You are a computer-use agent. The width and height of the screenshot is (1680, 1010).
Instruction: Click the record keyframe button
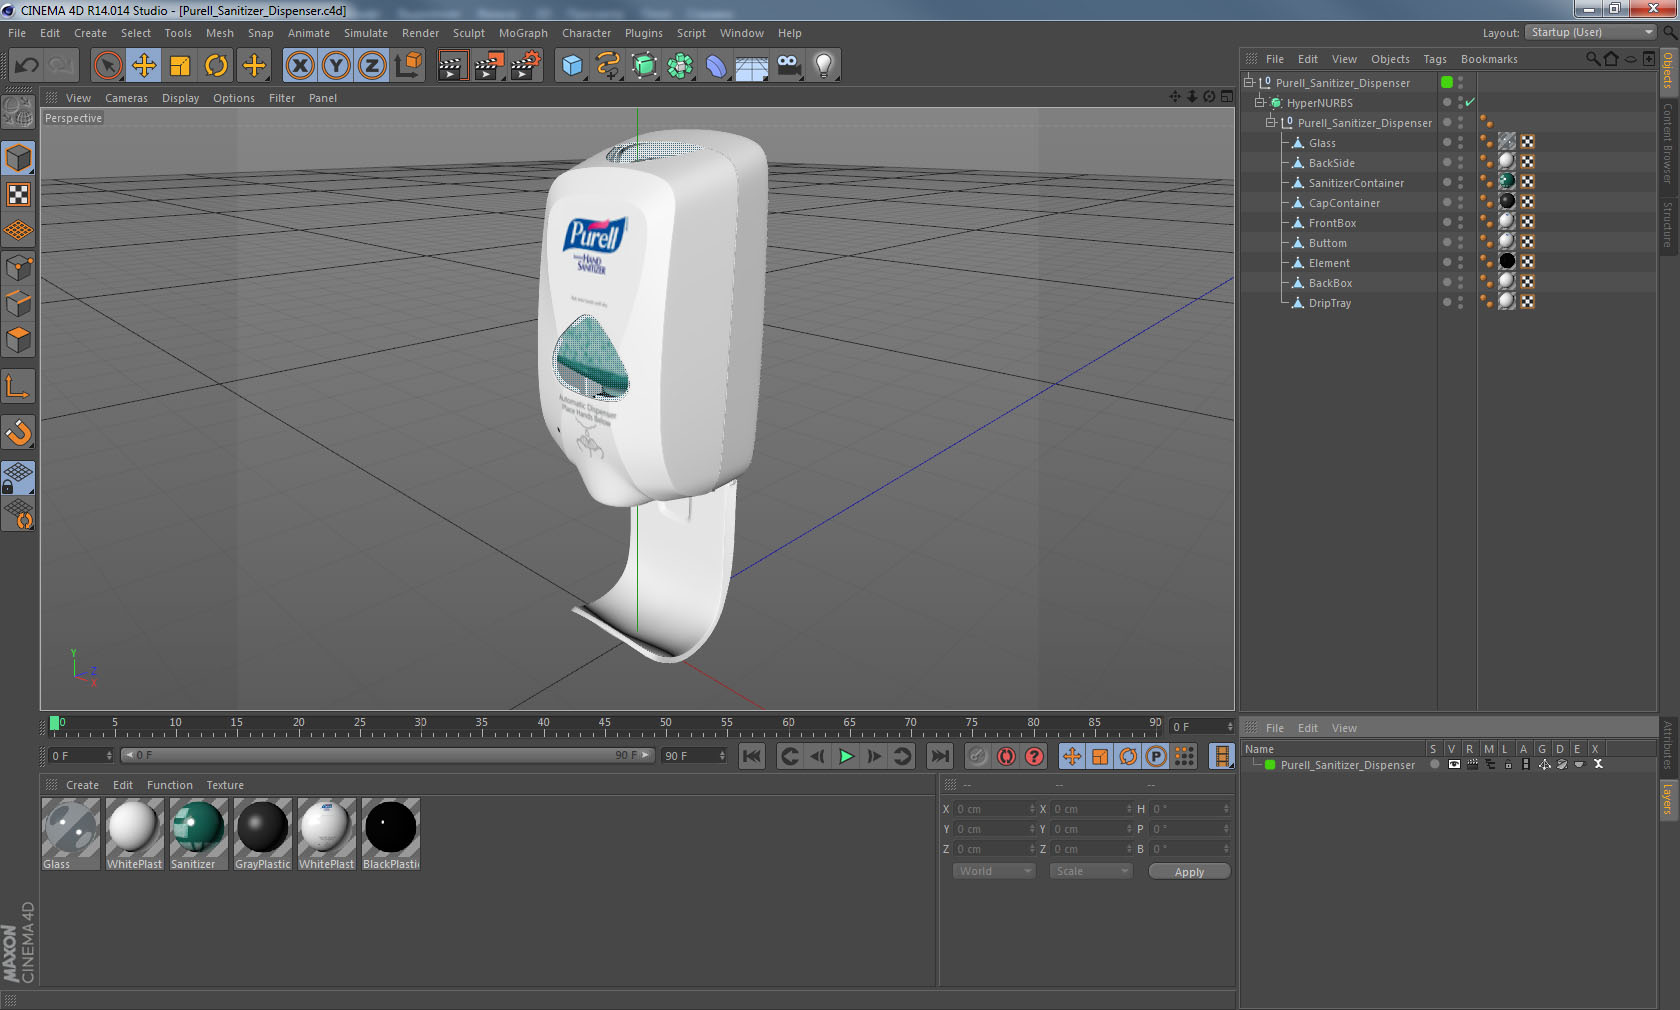click(x=978, y=756)
